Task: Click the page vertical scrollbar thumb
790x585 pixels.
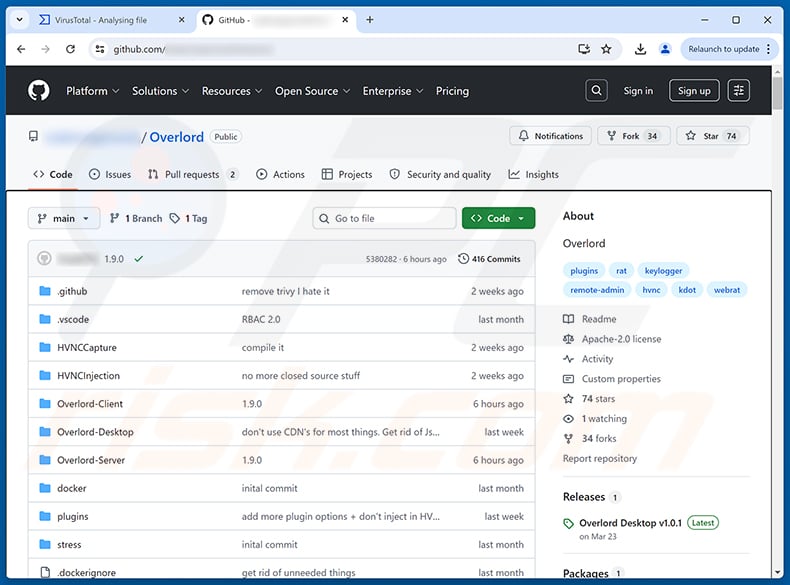Action: pos(777,93)
